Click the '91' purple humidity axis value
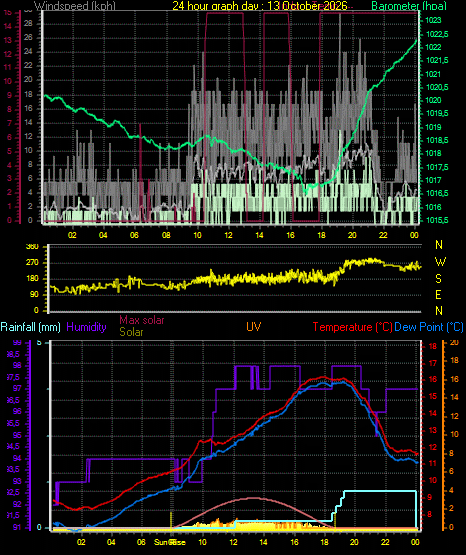The width and height of the screenshot is (466, 555). [x=17, y=527]
